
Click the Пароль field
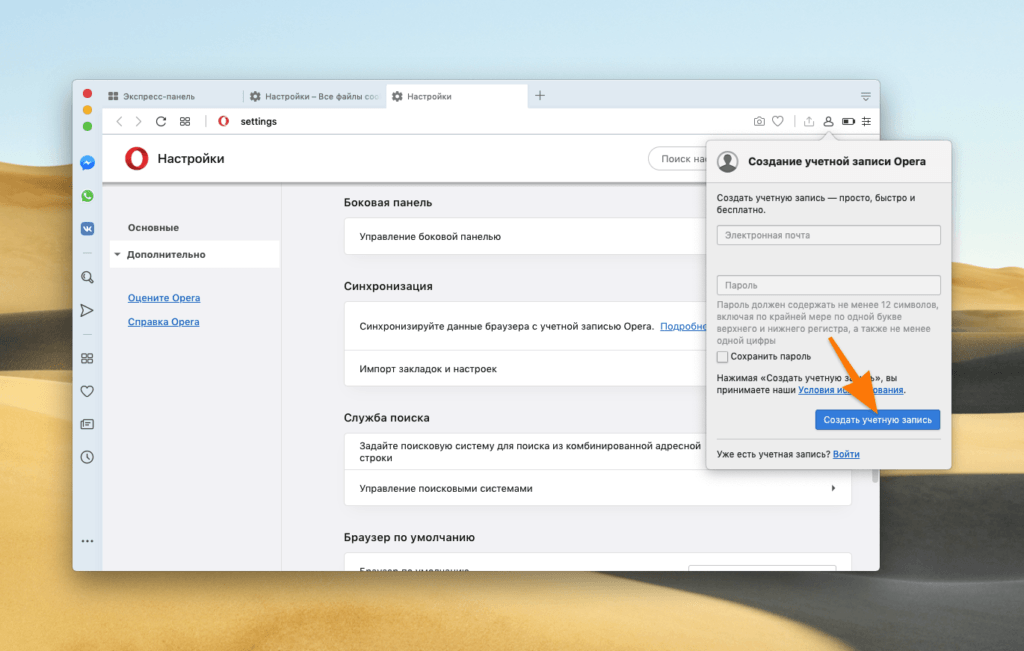pyautogui.click(x=828, y=285)
